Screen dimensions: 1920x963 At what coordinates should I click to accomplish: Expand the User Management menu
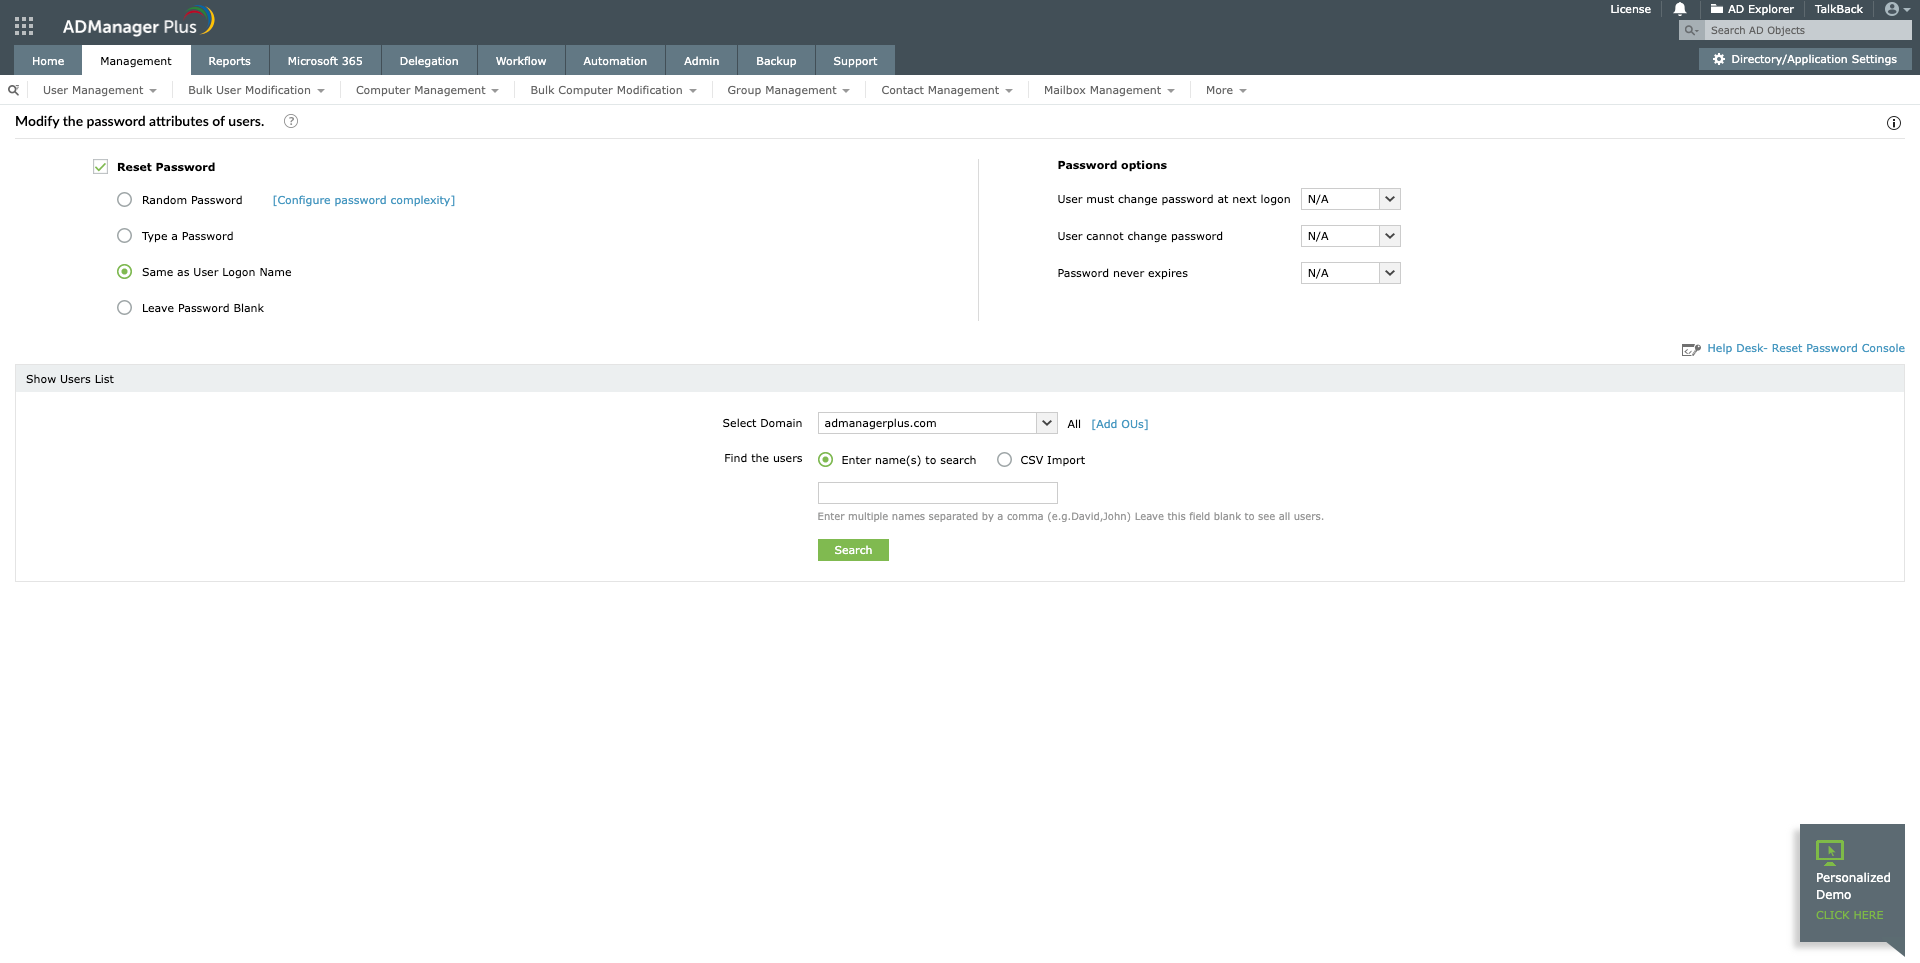coord(99,90)
